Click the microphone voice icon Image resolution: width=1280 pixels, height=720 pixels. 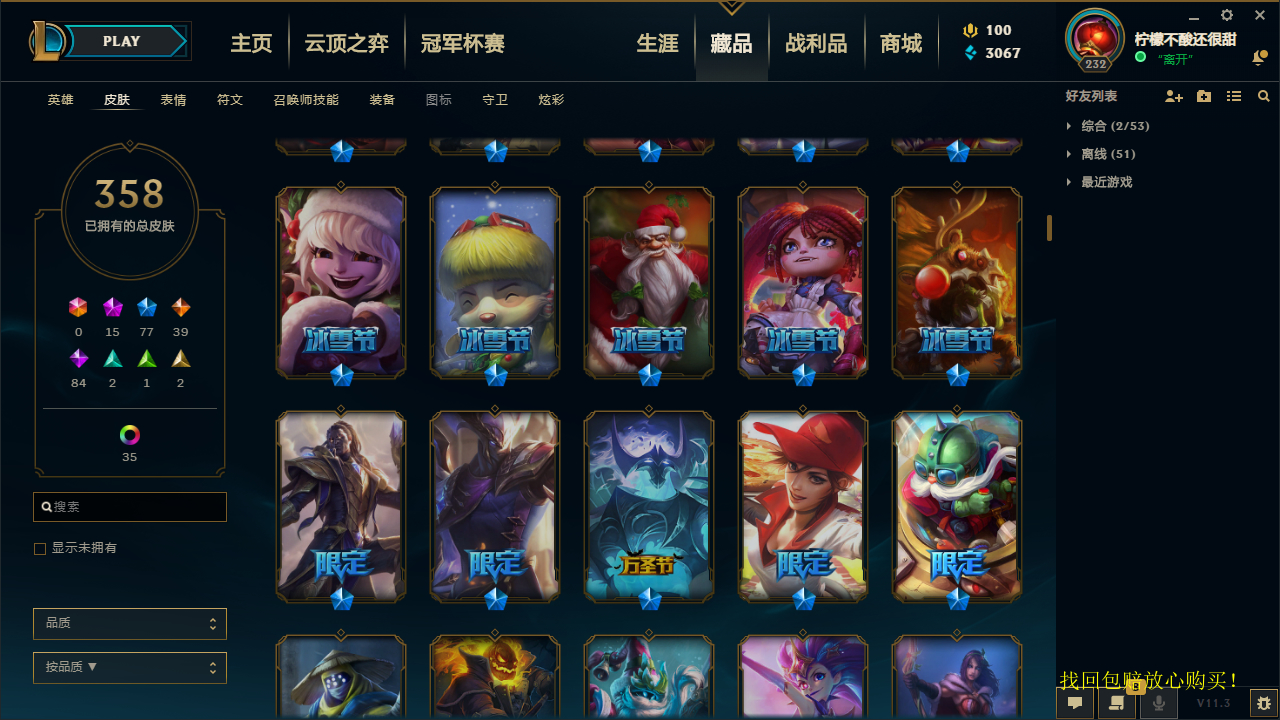point(1159,703)
